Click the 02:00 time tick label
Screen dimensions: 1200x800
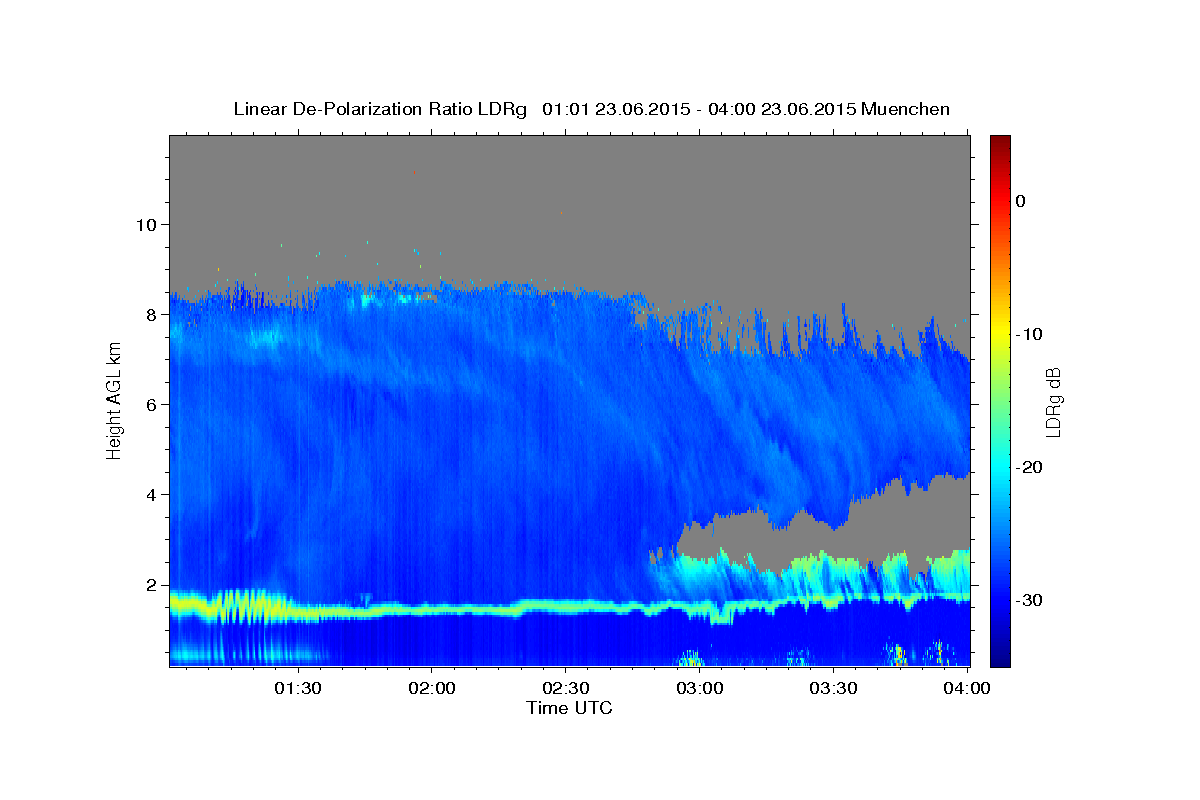432,689
